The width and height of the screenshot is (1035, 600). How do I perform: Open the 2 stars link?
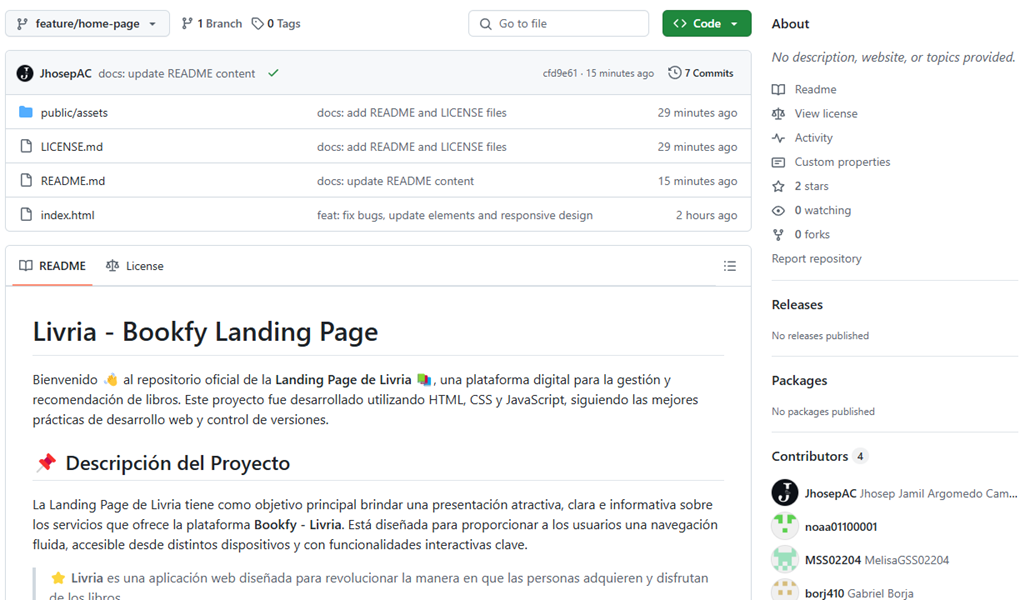tap(811, 186)
